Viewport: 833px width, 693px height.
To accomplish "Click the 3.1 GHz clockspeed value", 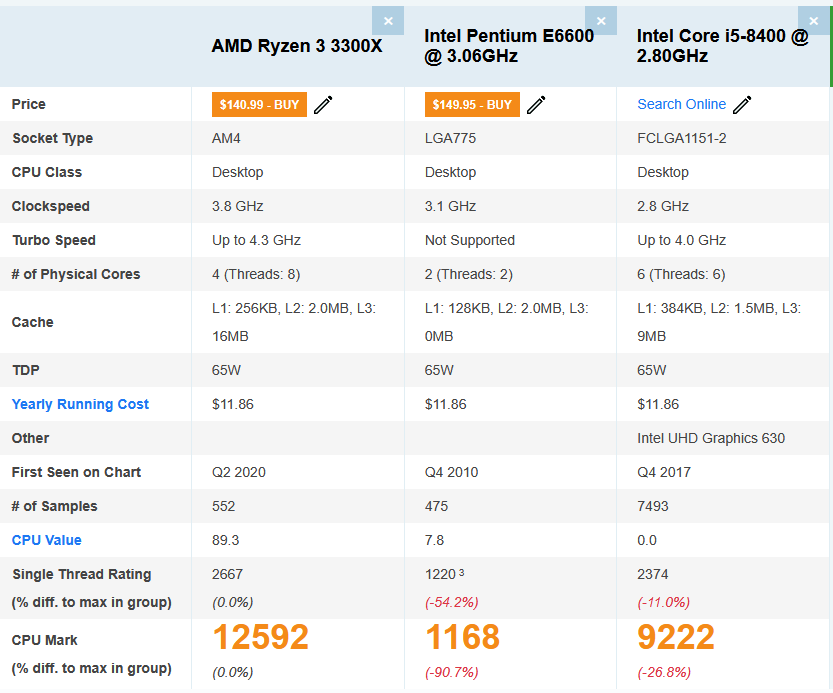I will (x=450, y=207).
